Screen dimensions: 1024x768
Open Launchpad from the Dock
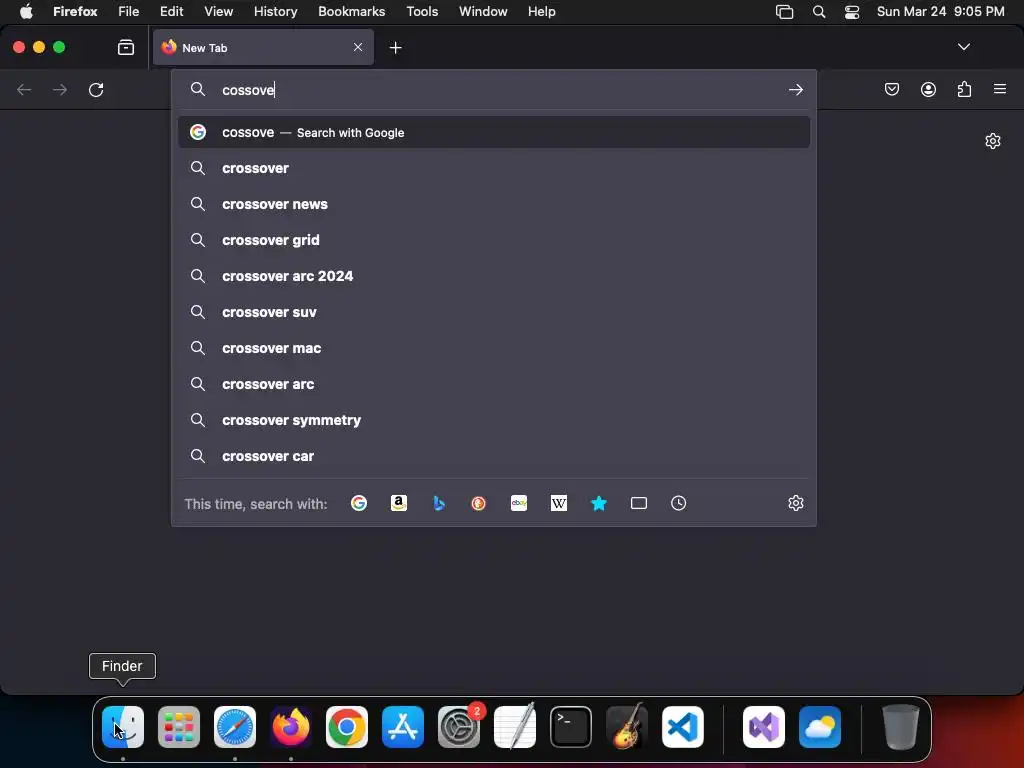(x=179, y=727)
